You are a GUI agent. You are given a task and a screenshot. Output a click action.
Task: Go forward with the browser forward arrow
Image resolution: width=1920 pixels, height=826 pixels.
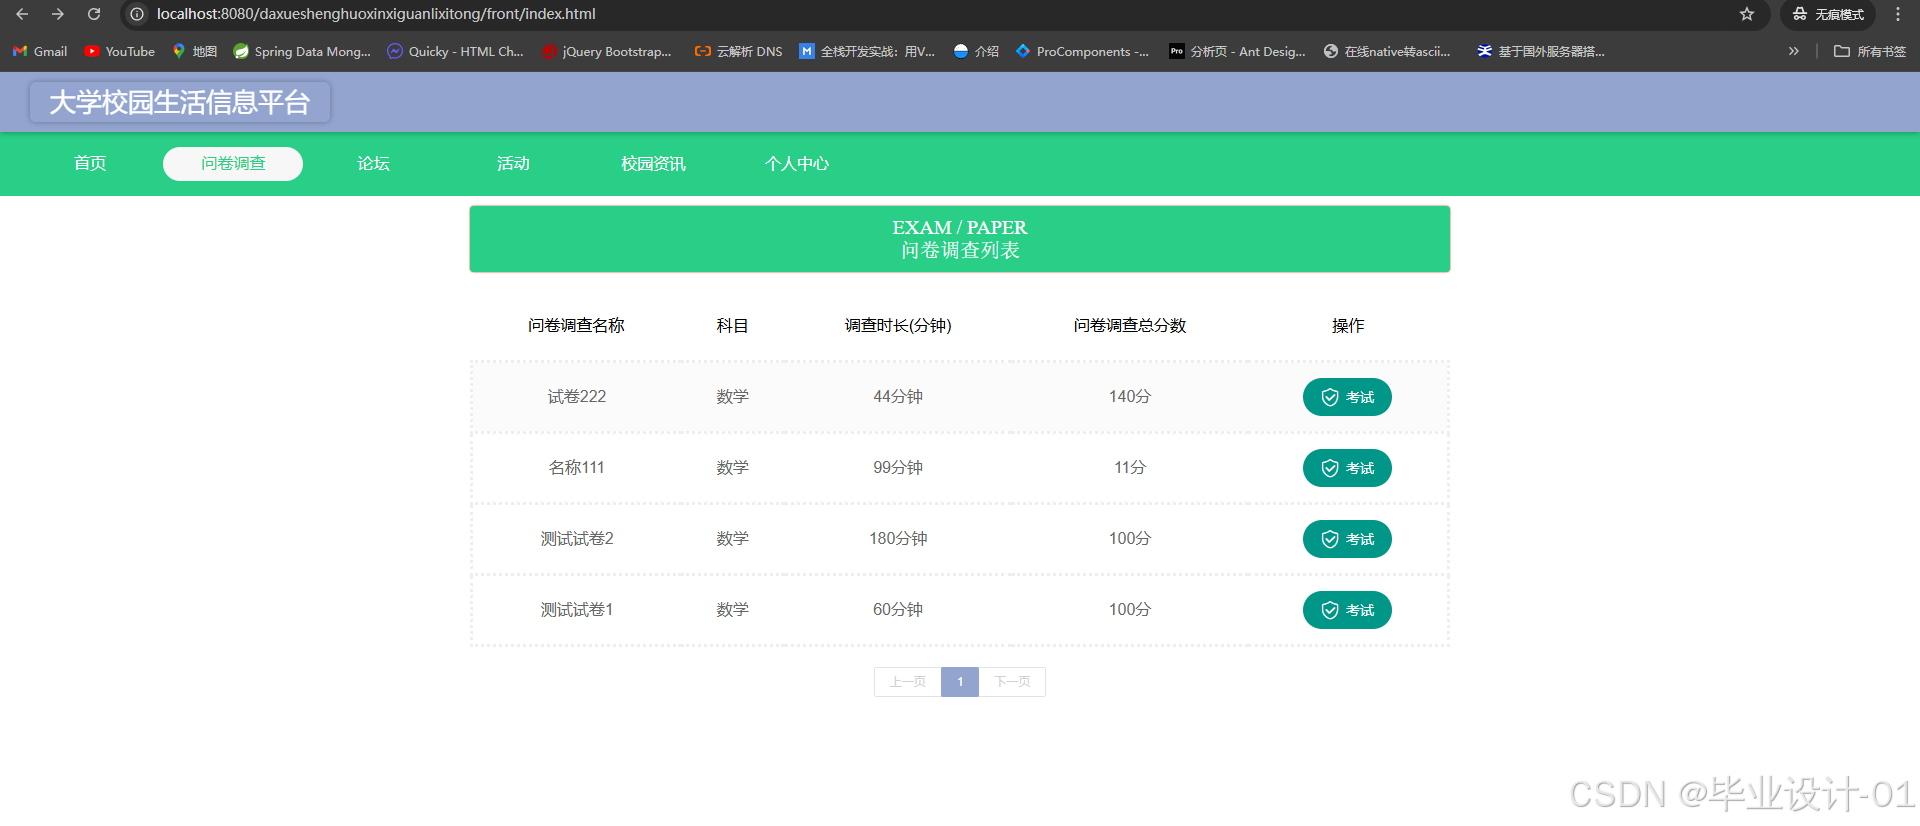click(58, 14)
